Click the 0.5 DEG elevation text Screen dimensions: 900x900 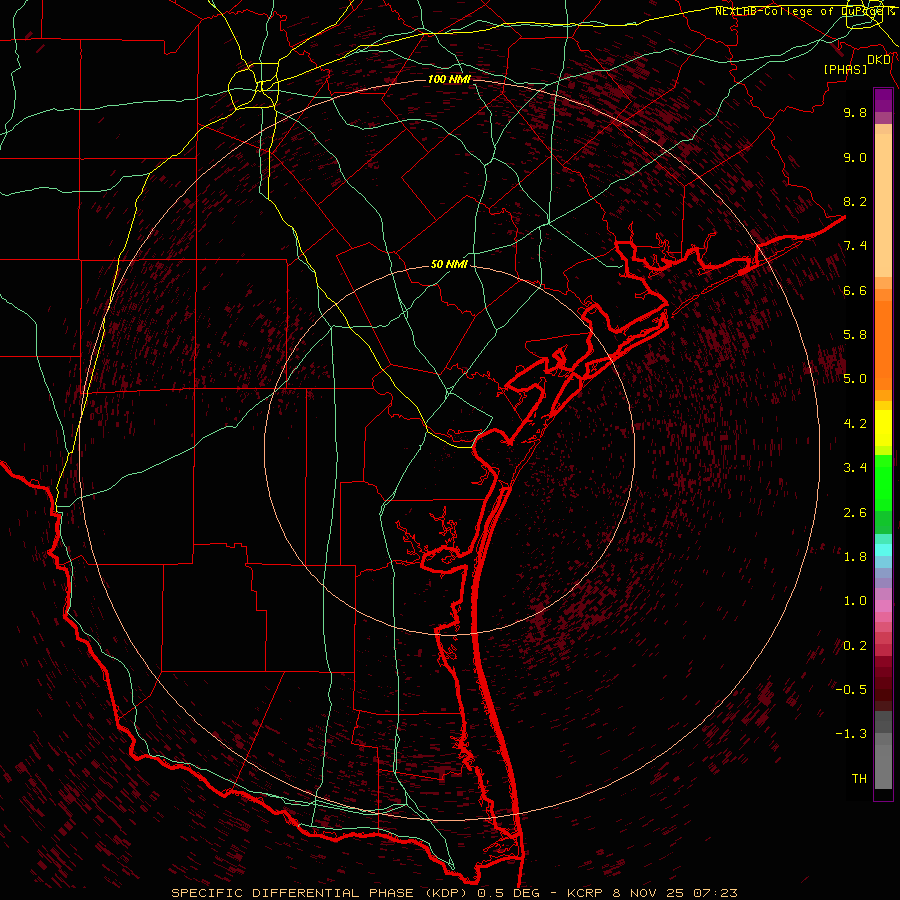tap(508, 893)
